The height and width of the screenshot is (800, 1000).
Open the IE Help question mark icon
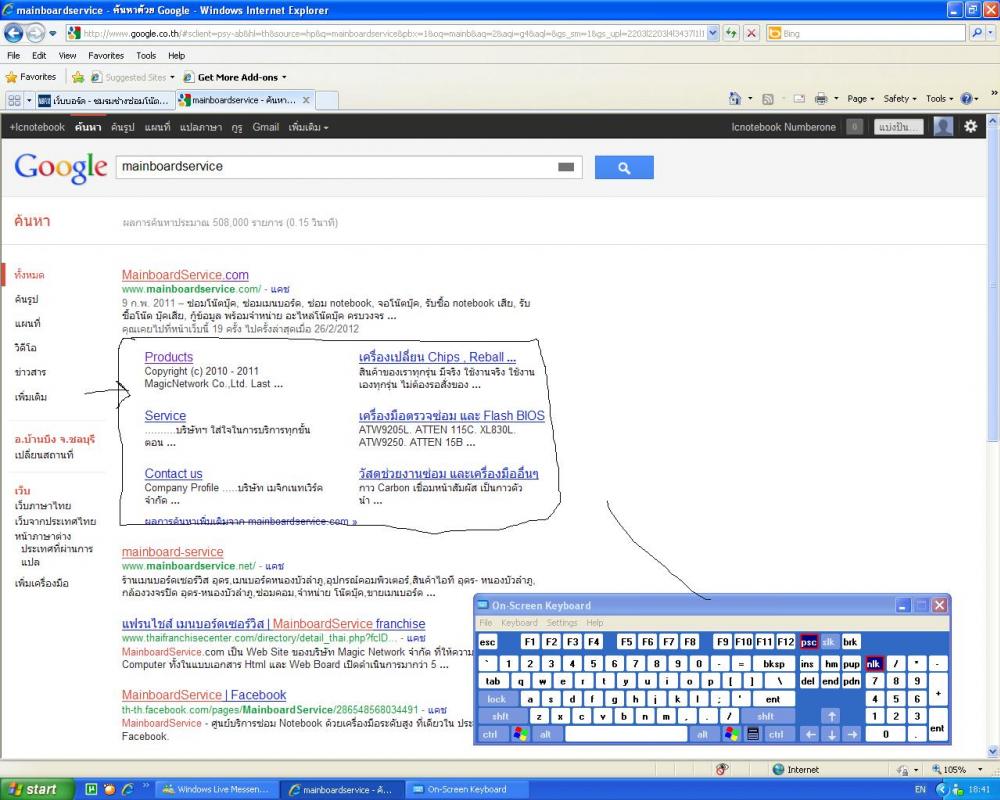coord(967,99)
